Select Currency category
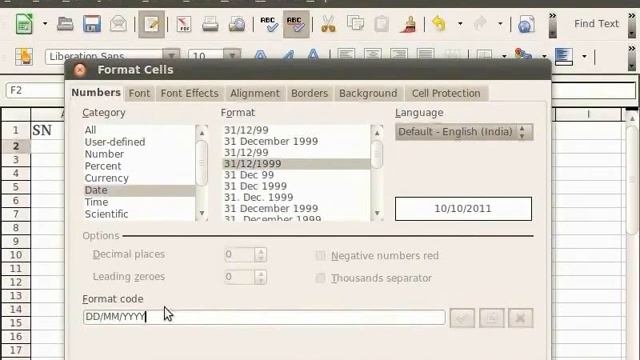 tap(139, 178)
